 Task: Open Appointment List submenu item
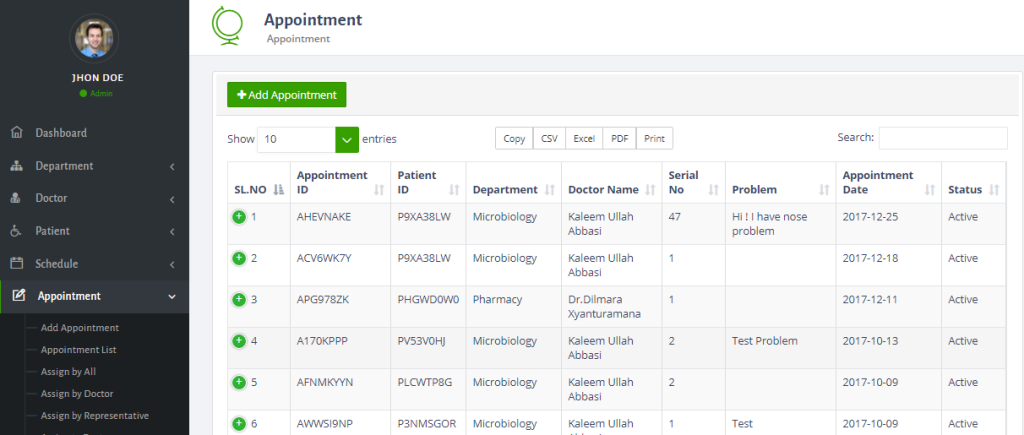tap(78, 350)
